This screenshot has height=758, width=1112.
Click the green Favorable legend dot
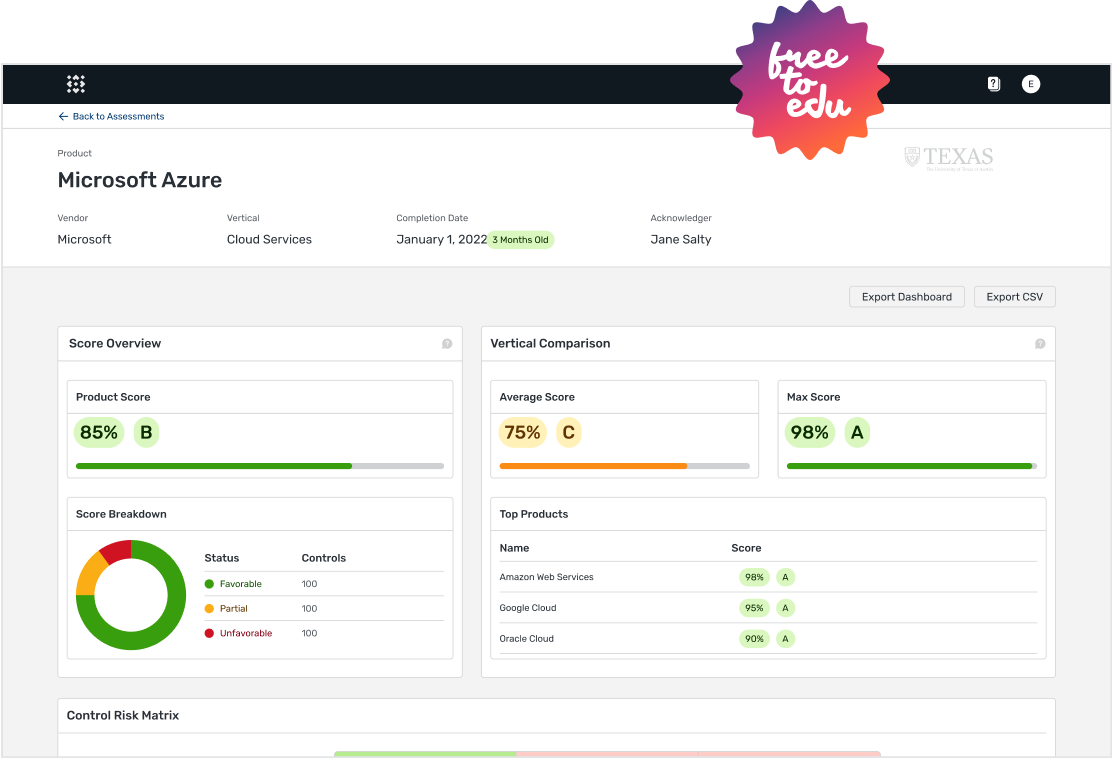pos(209,584)
